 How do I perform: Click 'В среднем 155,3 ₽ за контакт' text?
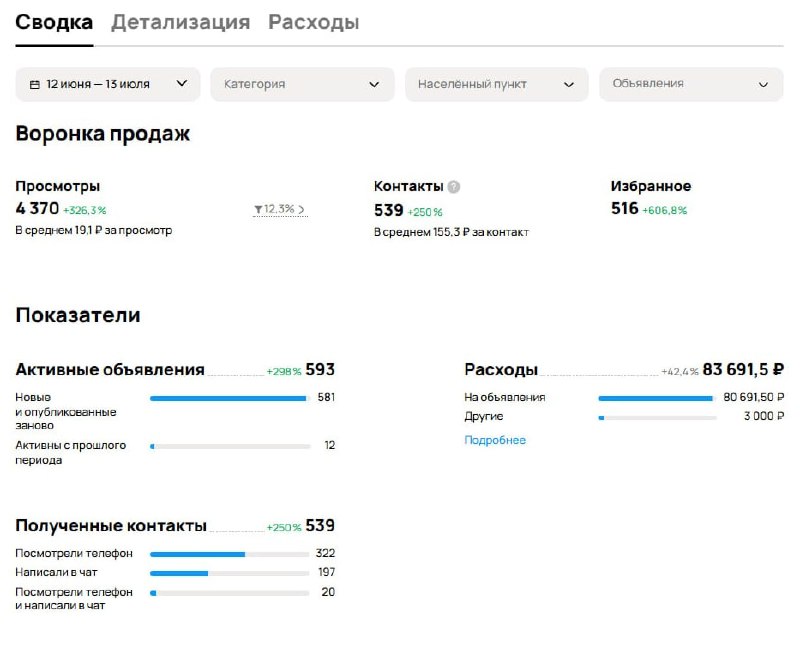[451, 232]
